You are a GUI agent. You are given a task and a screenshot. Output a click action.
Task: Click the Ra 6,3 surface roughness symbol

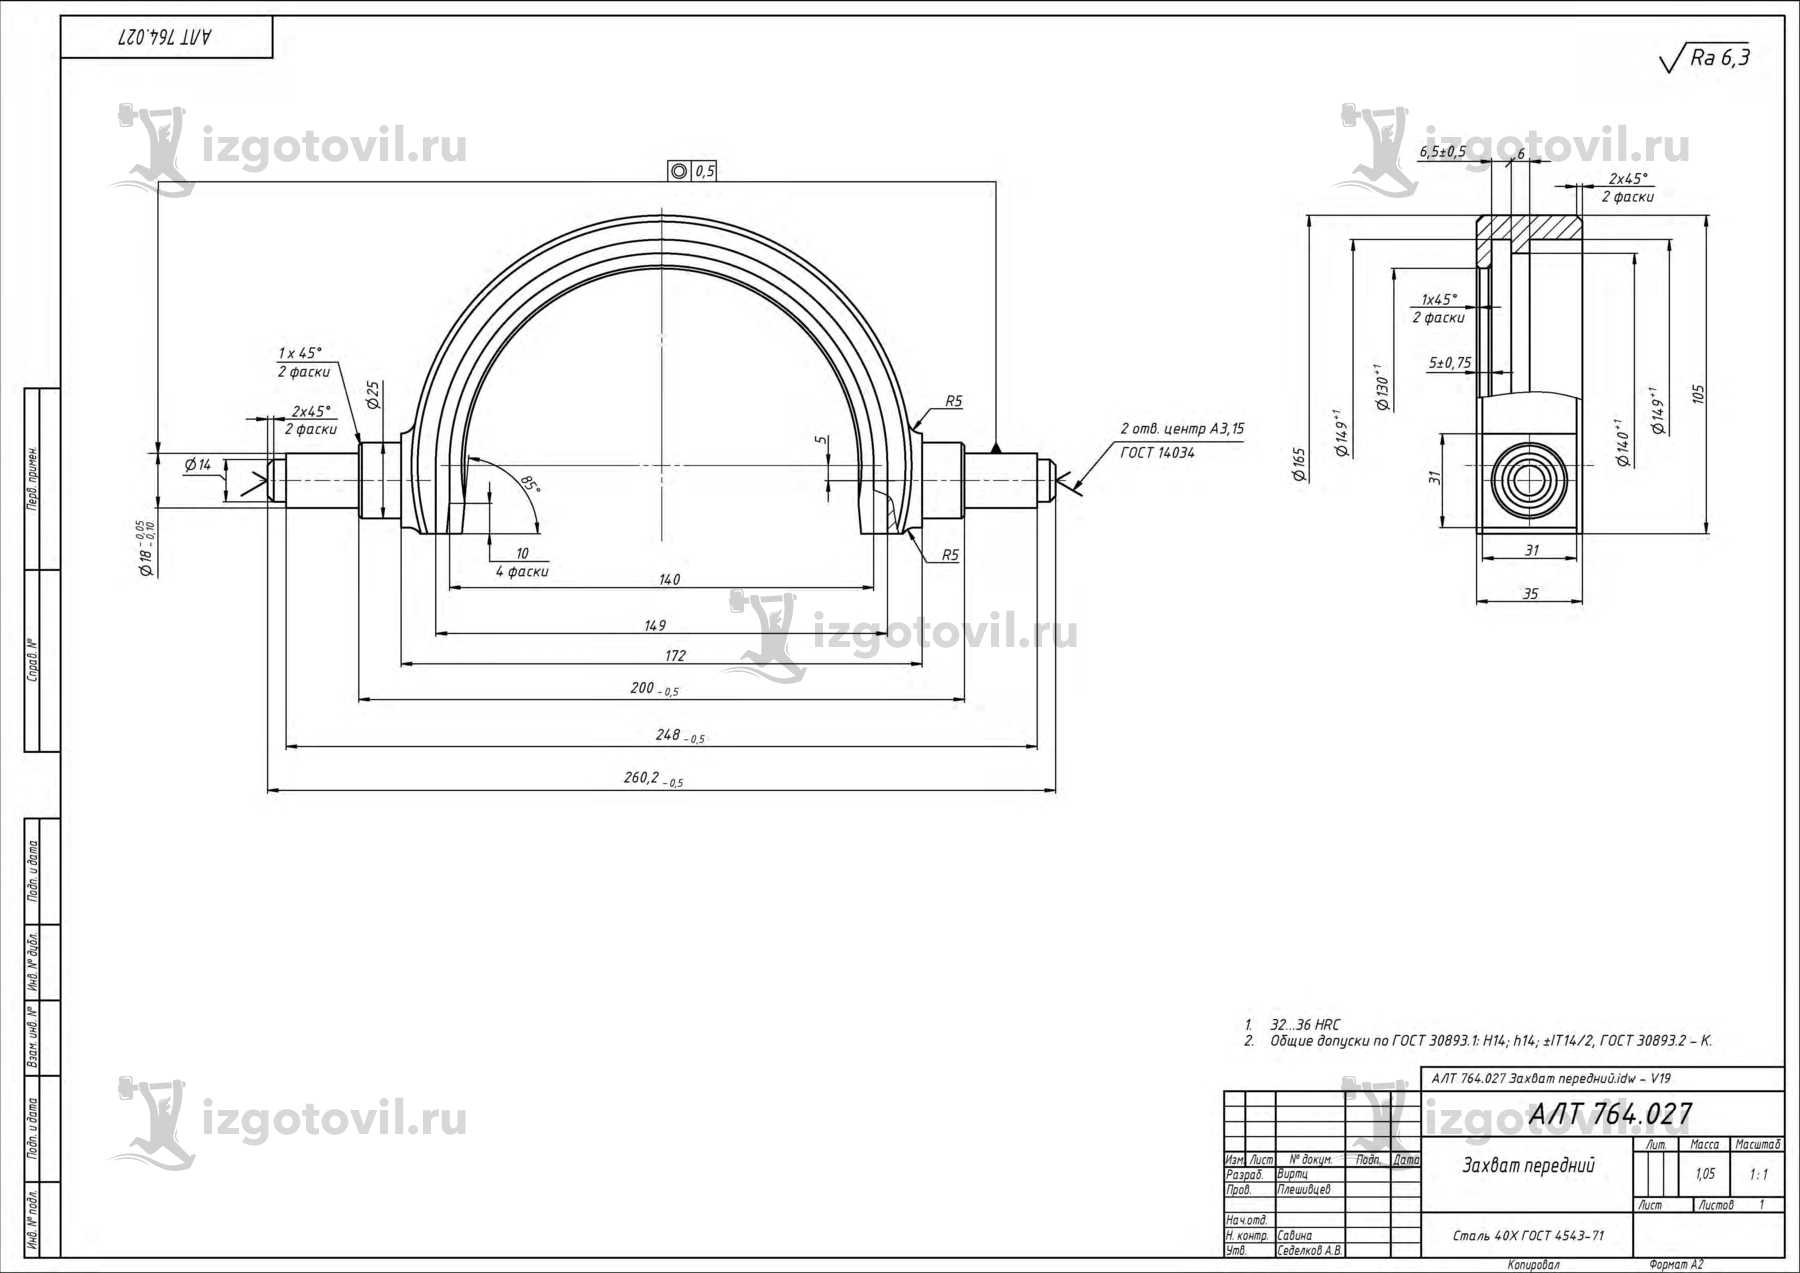tap(1705, 58)
